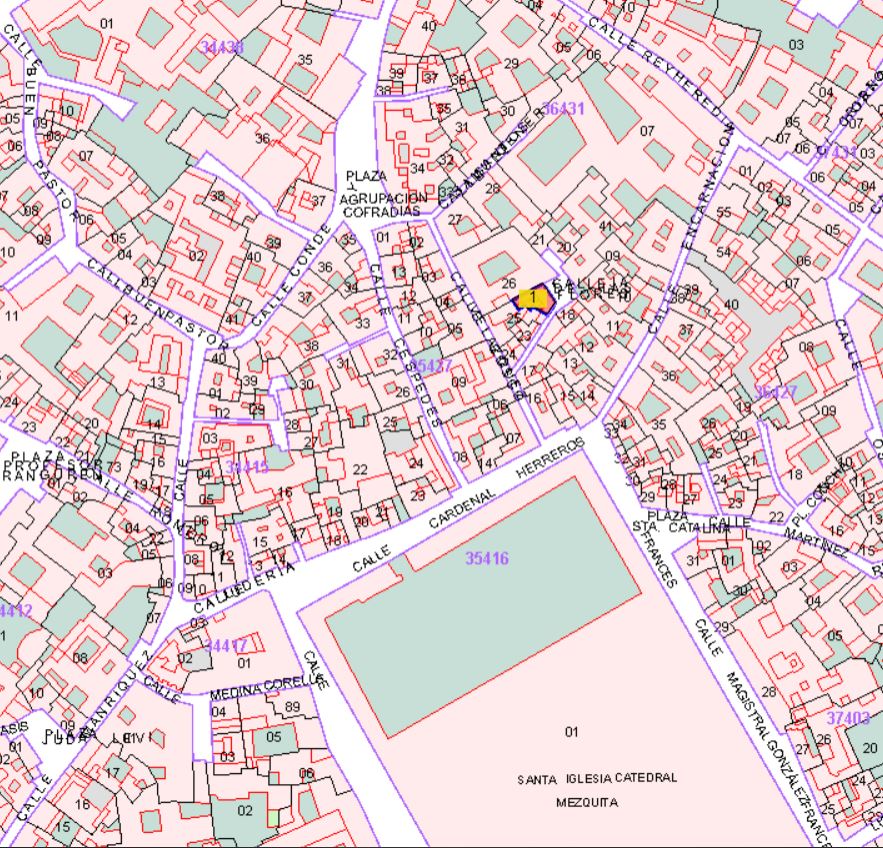883x848 pixels.
Task: Click block number 34417 label
Action: coord(226,646)
